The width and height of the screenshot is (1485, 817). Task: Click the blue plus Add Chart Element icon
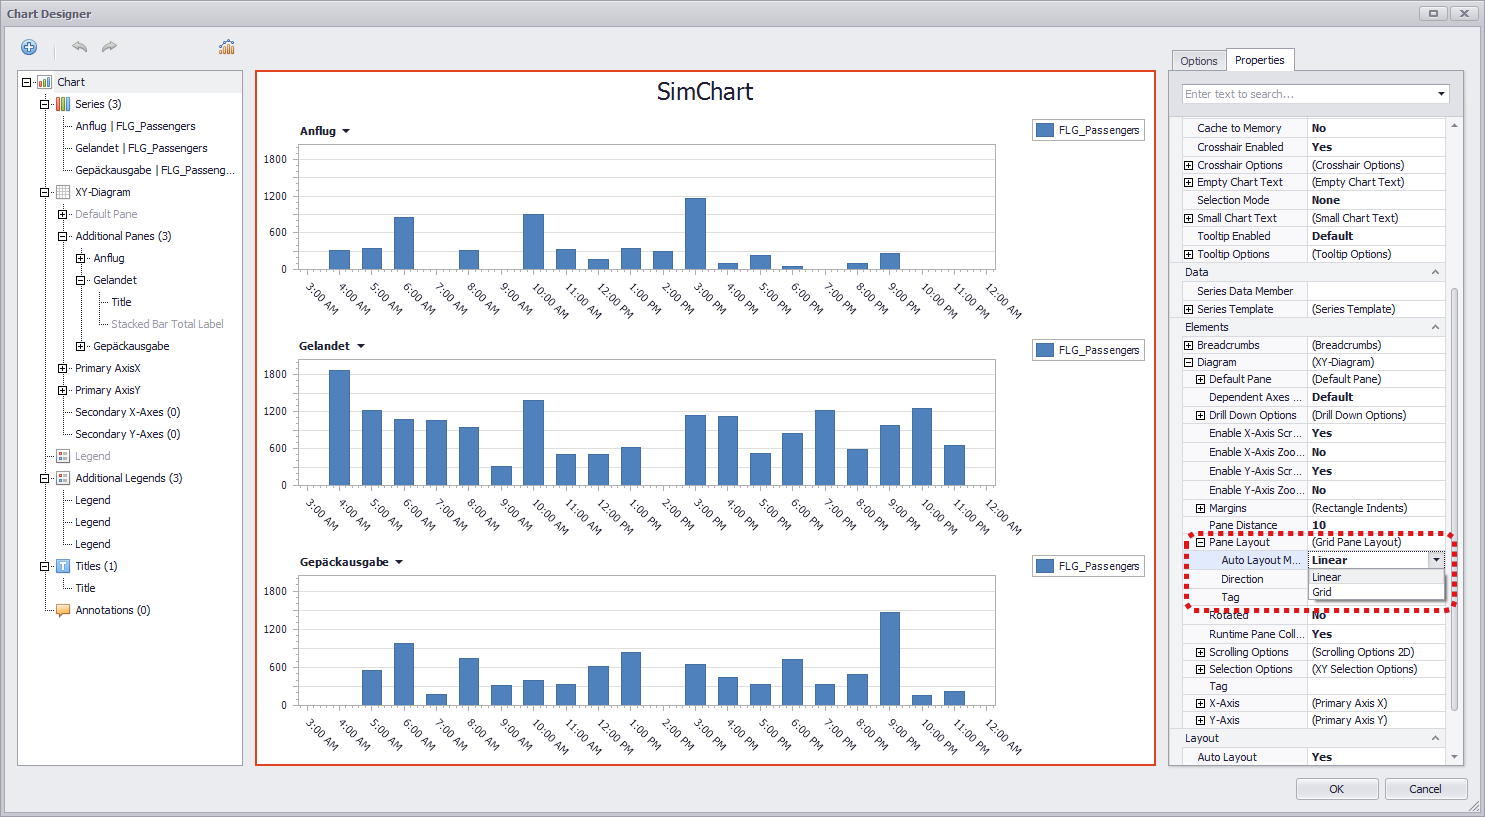pyautogui.click(x=28, y=47)
